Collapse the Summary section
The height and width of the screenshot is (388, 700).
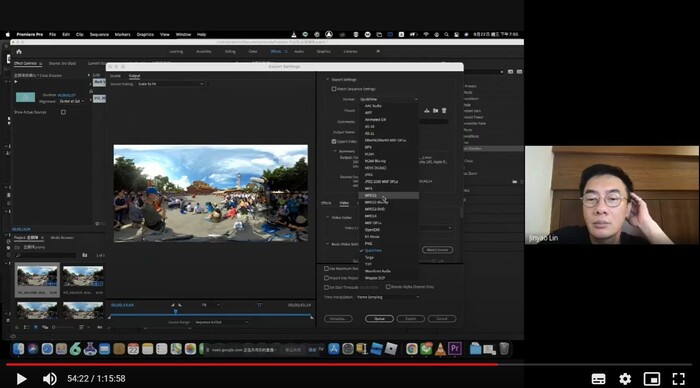tap(335, 151)
